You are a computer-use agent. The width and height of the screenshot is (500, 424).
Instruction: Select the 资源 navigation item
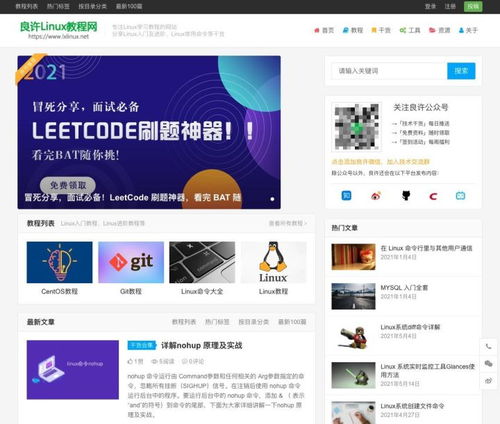pos(439,30)
